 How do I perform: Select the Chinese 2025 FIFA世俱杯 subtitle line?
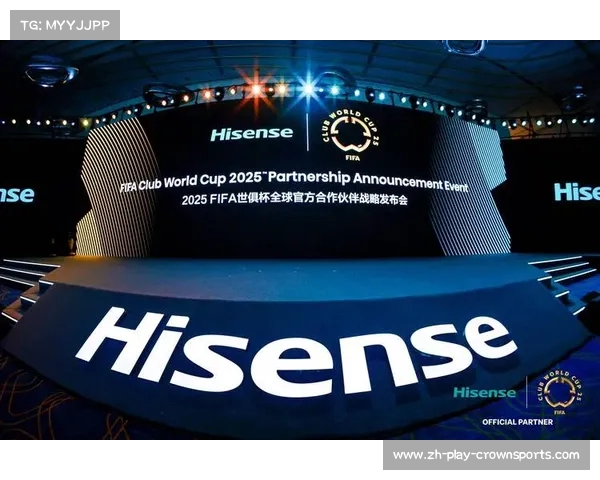[295, 200]
